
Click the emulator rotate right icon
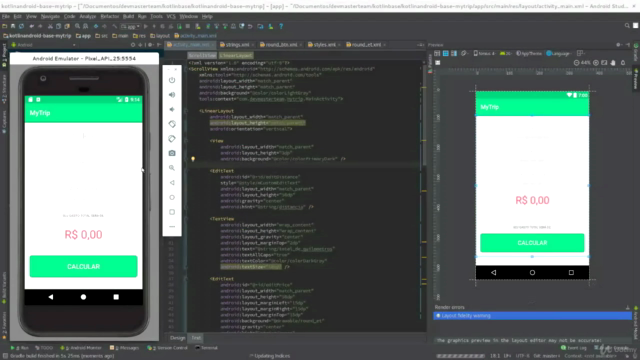coord(172,139)
